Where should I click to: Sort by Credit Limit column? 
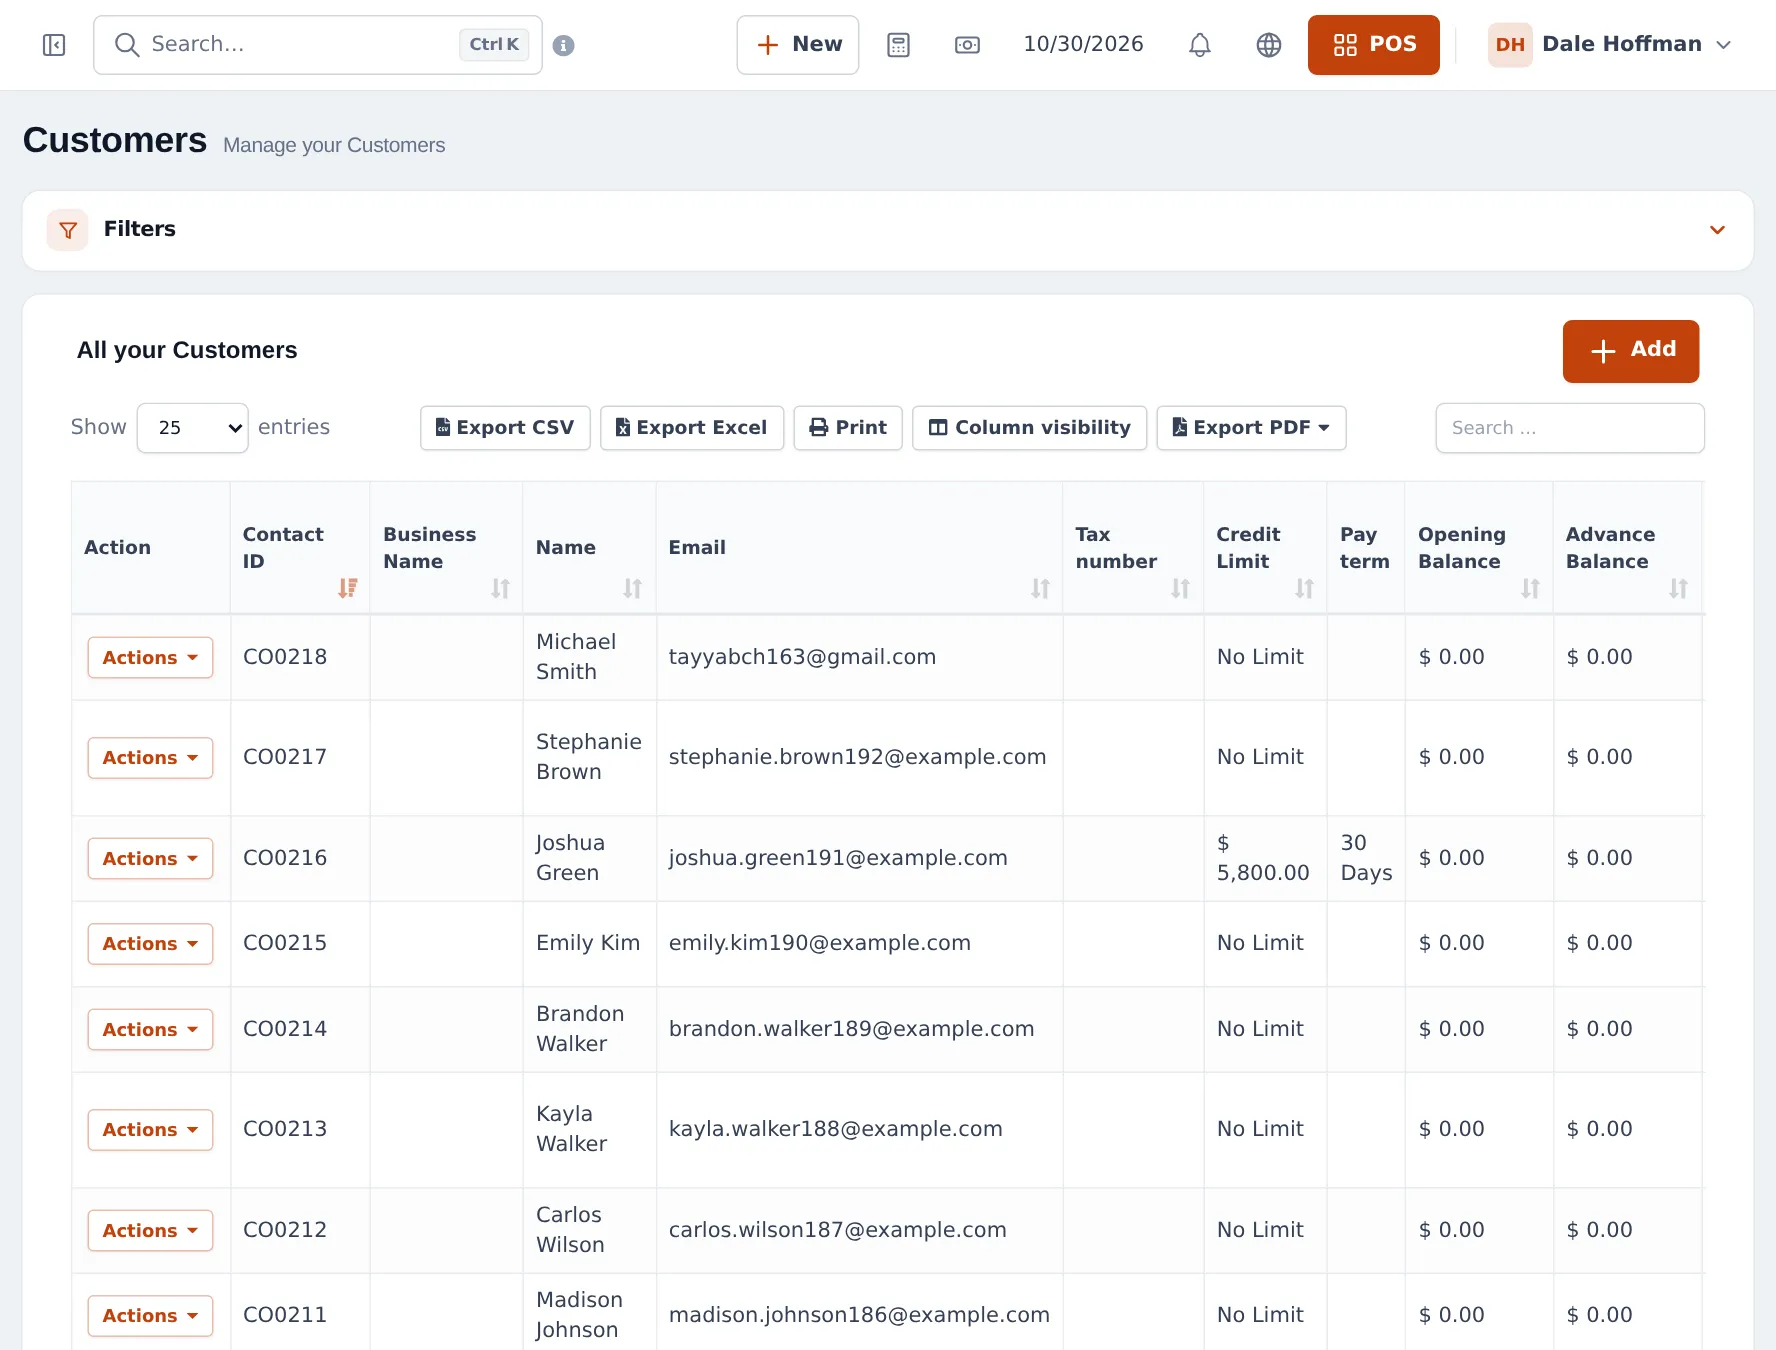click(1304, 588)
